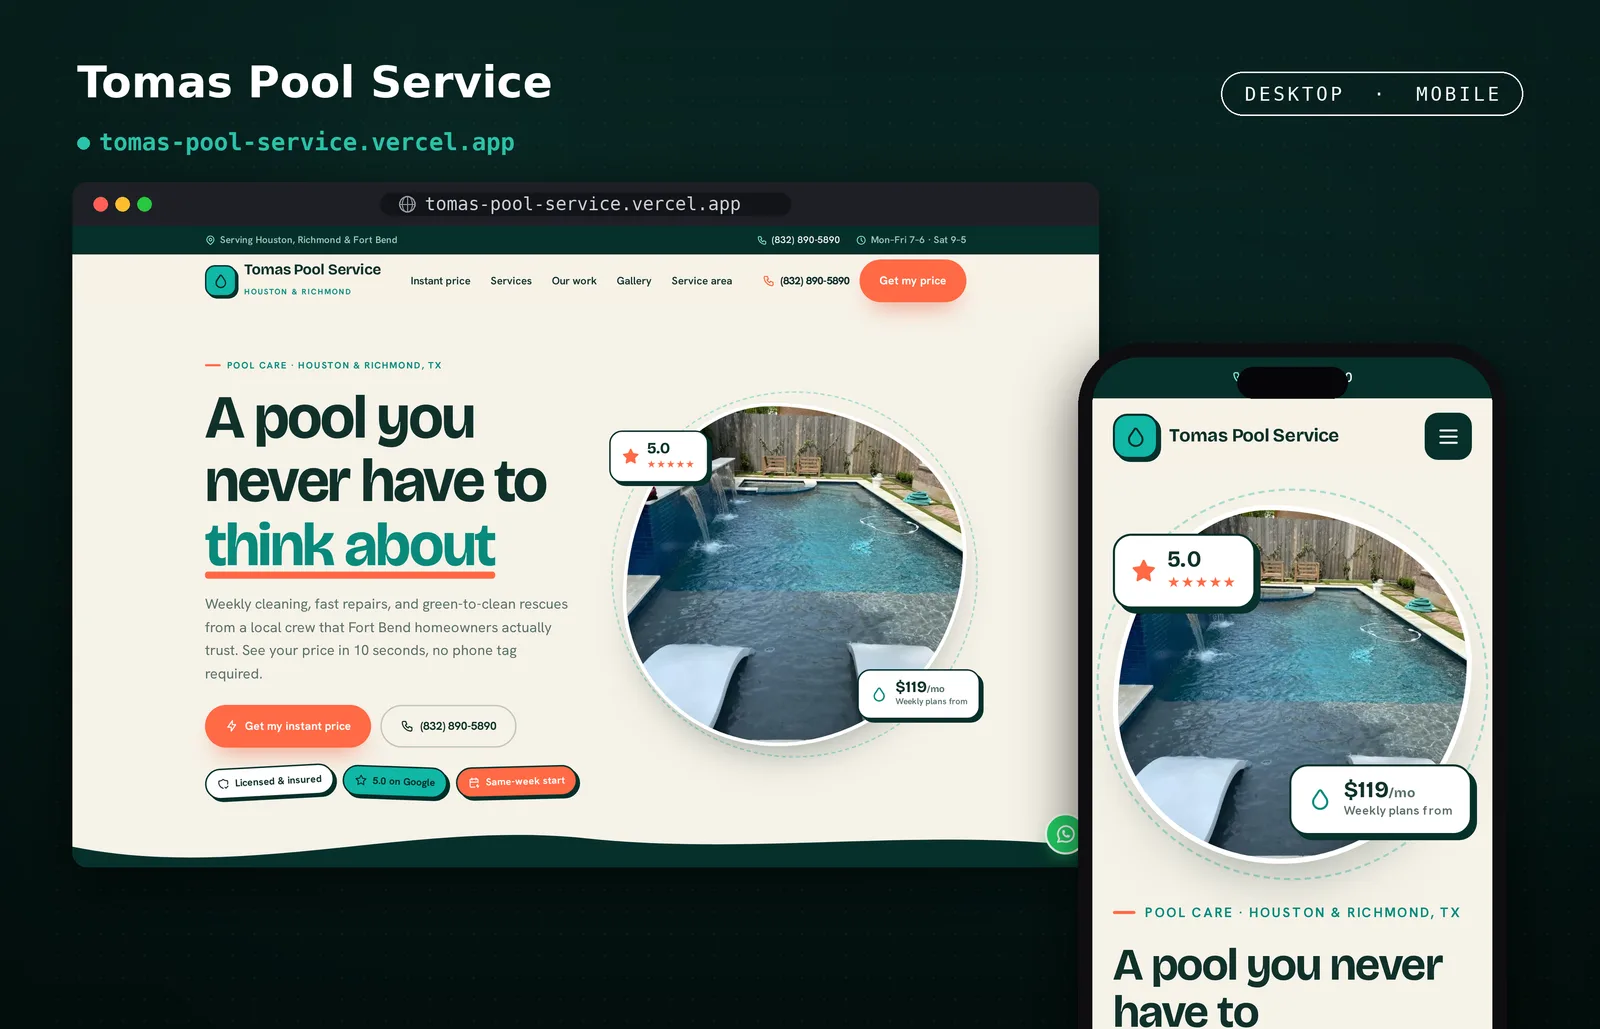Click 'Tomas Pool Service' desktop brand name
This screenshot has width=1600, height=1029.
point(312,270)
